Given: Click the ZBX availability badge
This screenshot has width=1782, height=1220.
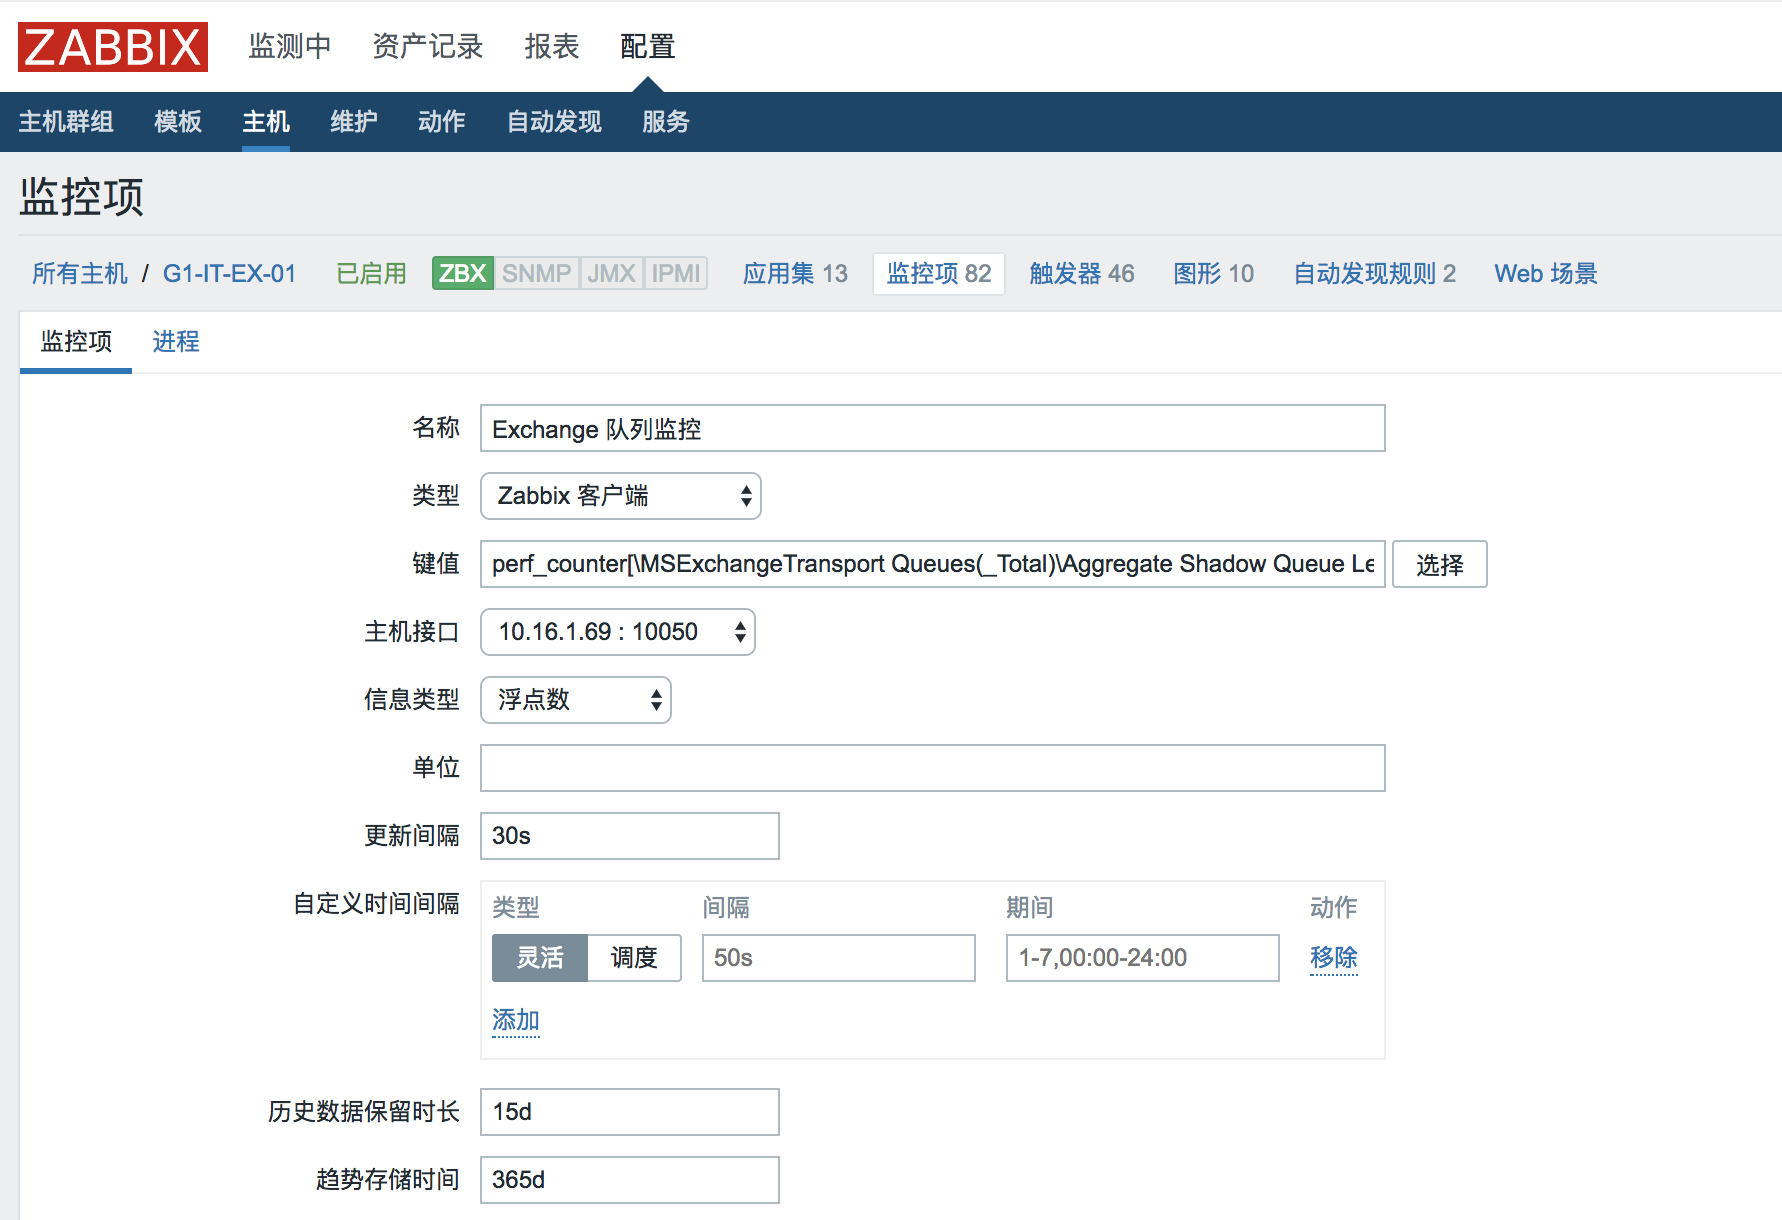Looking at the screenshot, I should [463, 273].
